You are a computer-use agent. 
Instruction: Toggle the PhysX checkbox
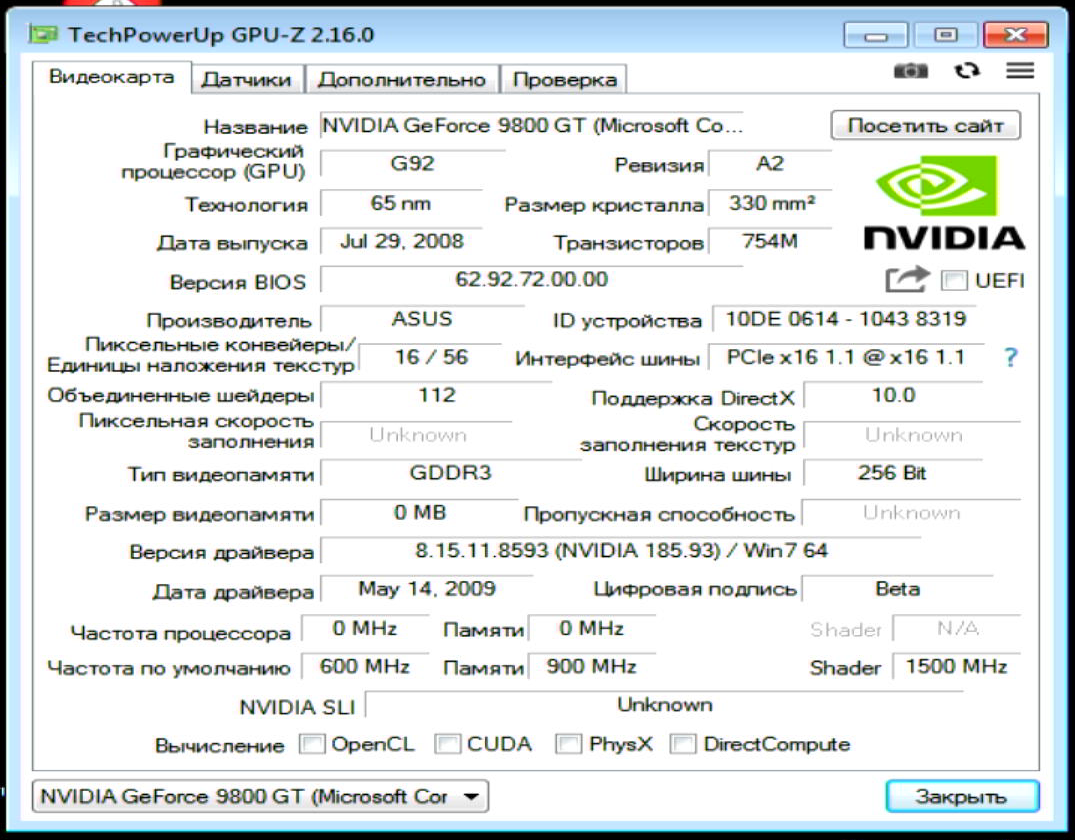pos(568,744)
